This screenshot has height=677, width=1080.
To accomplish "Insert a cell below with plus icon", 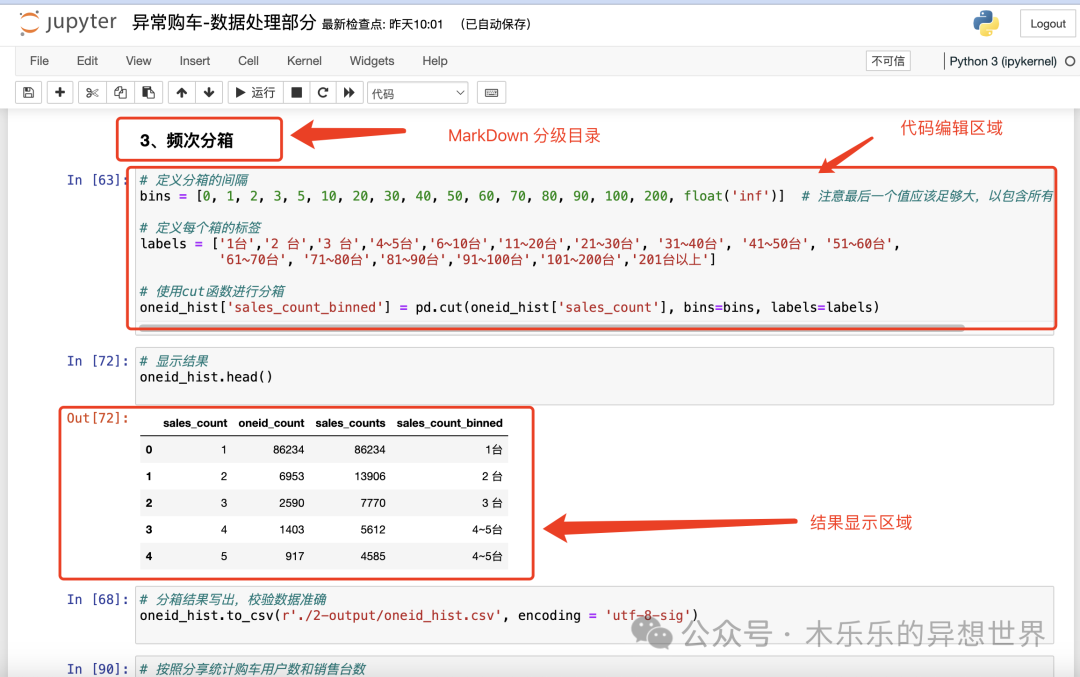I will click(60, 92).
